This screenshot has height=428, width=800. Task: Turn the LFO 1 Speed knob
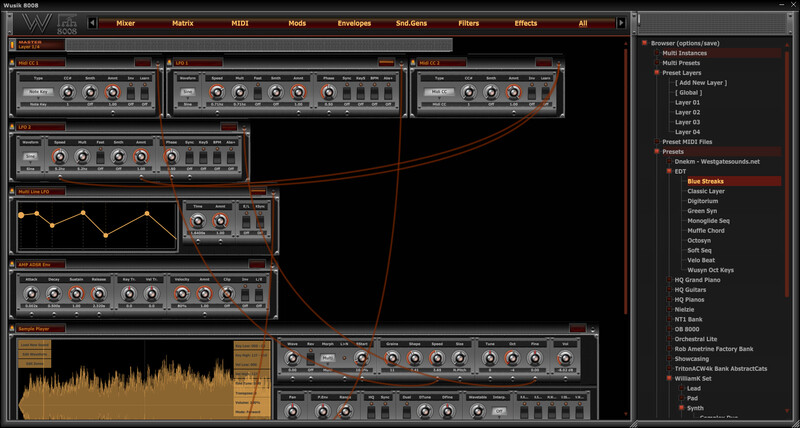[216, 91]
